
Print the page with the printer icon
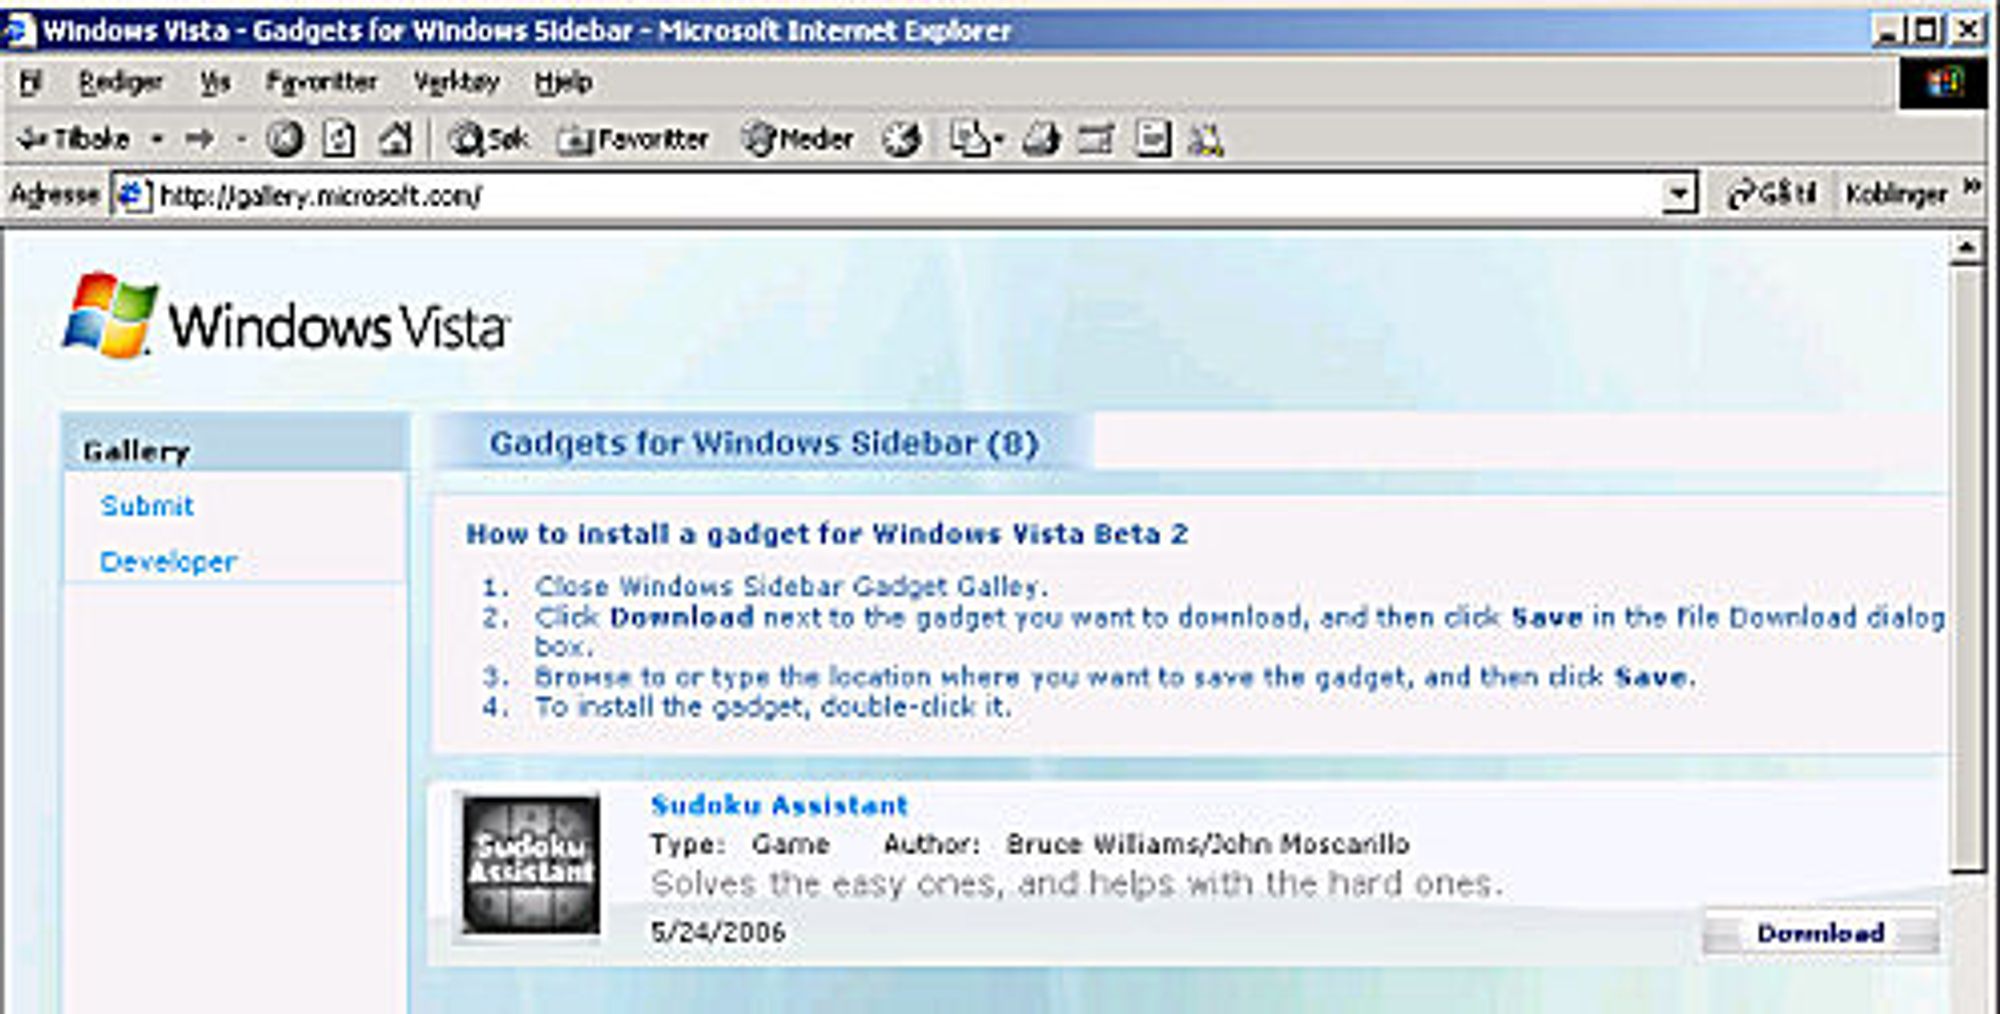[x=1040, y=139]
